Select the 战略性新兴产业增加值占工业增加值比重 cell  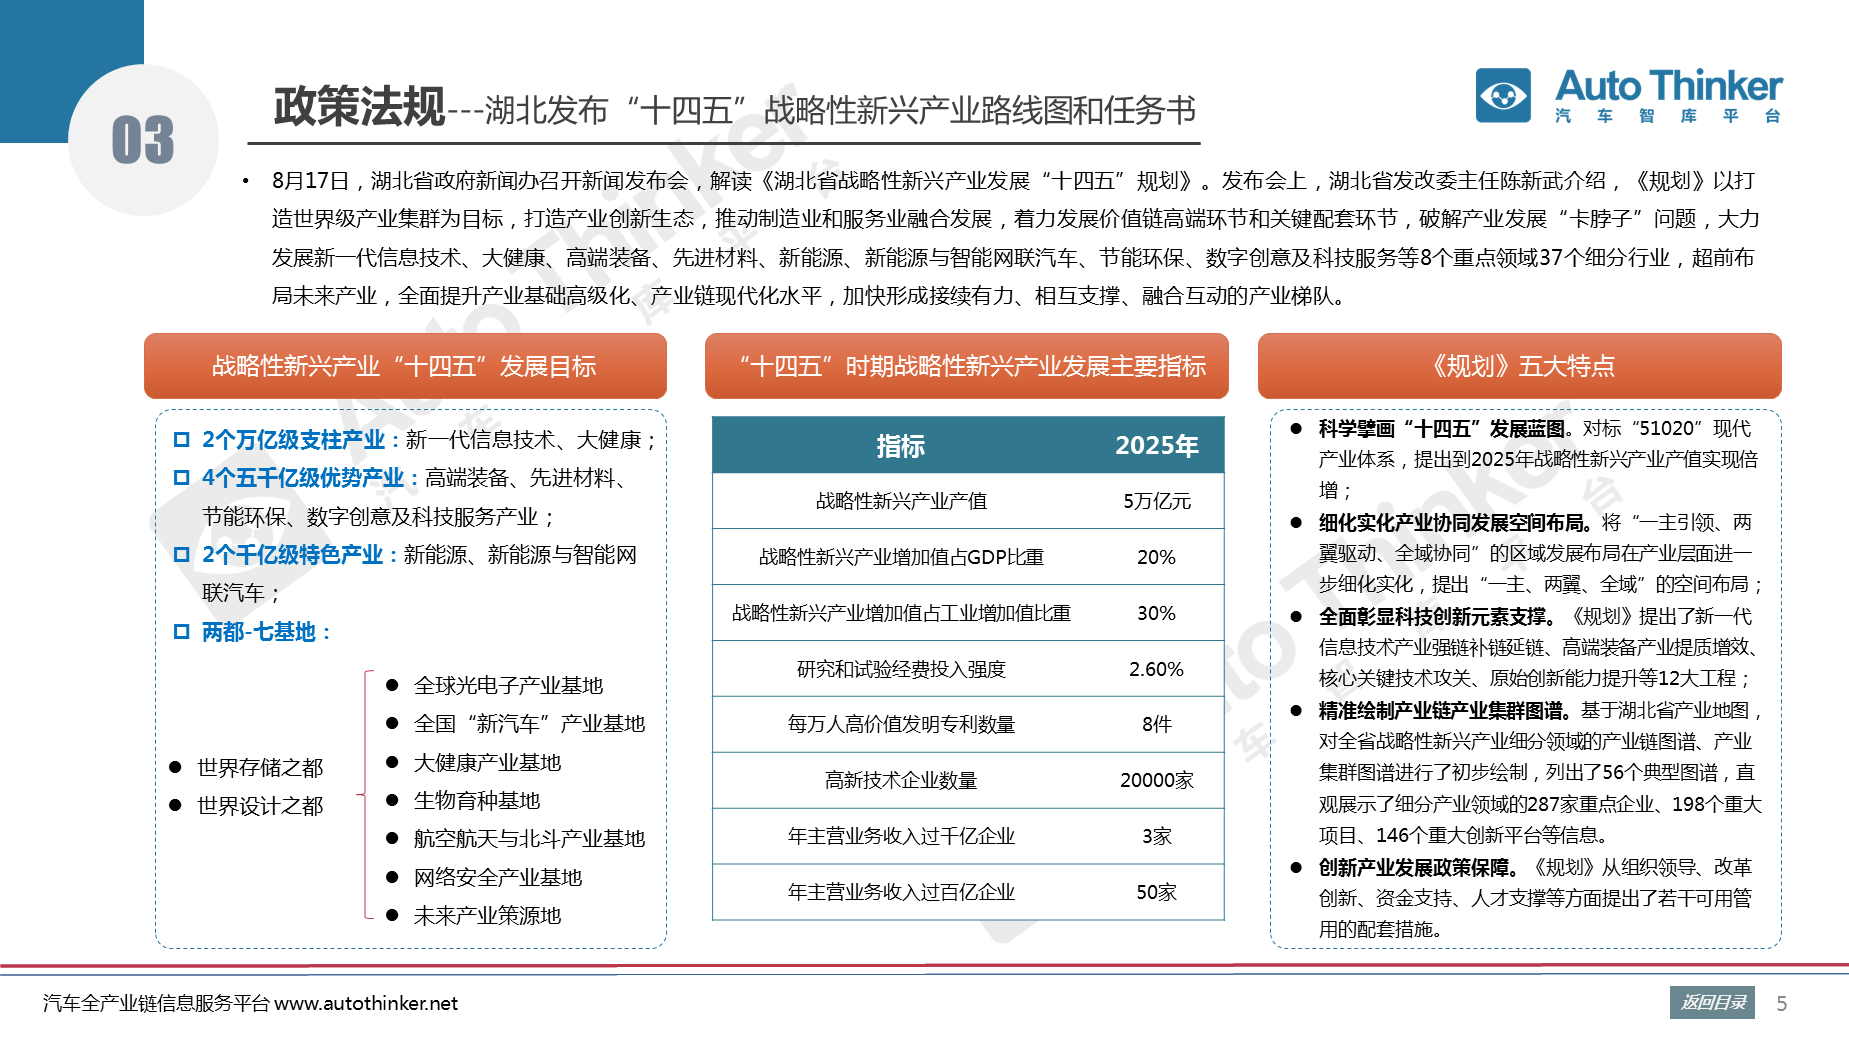coord(901,613)
